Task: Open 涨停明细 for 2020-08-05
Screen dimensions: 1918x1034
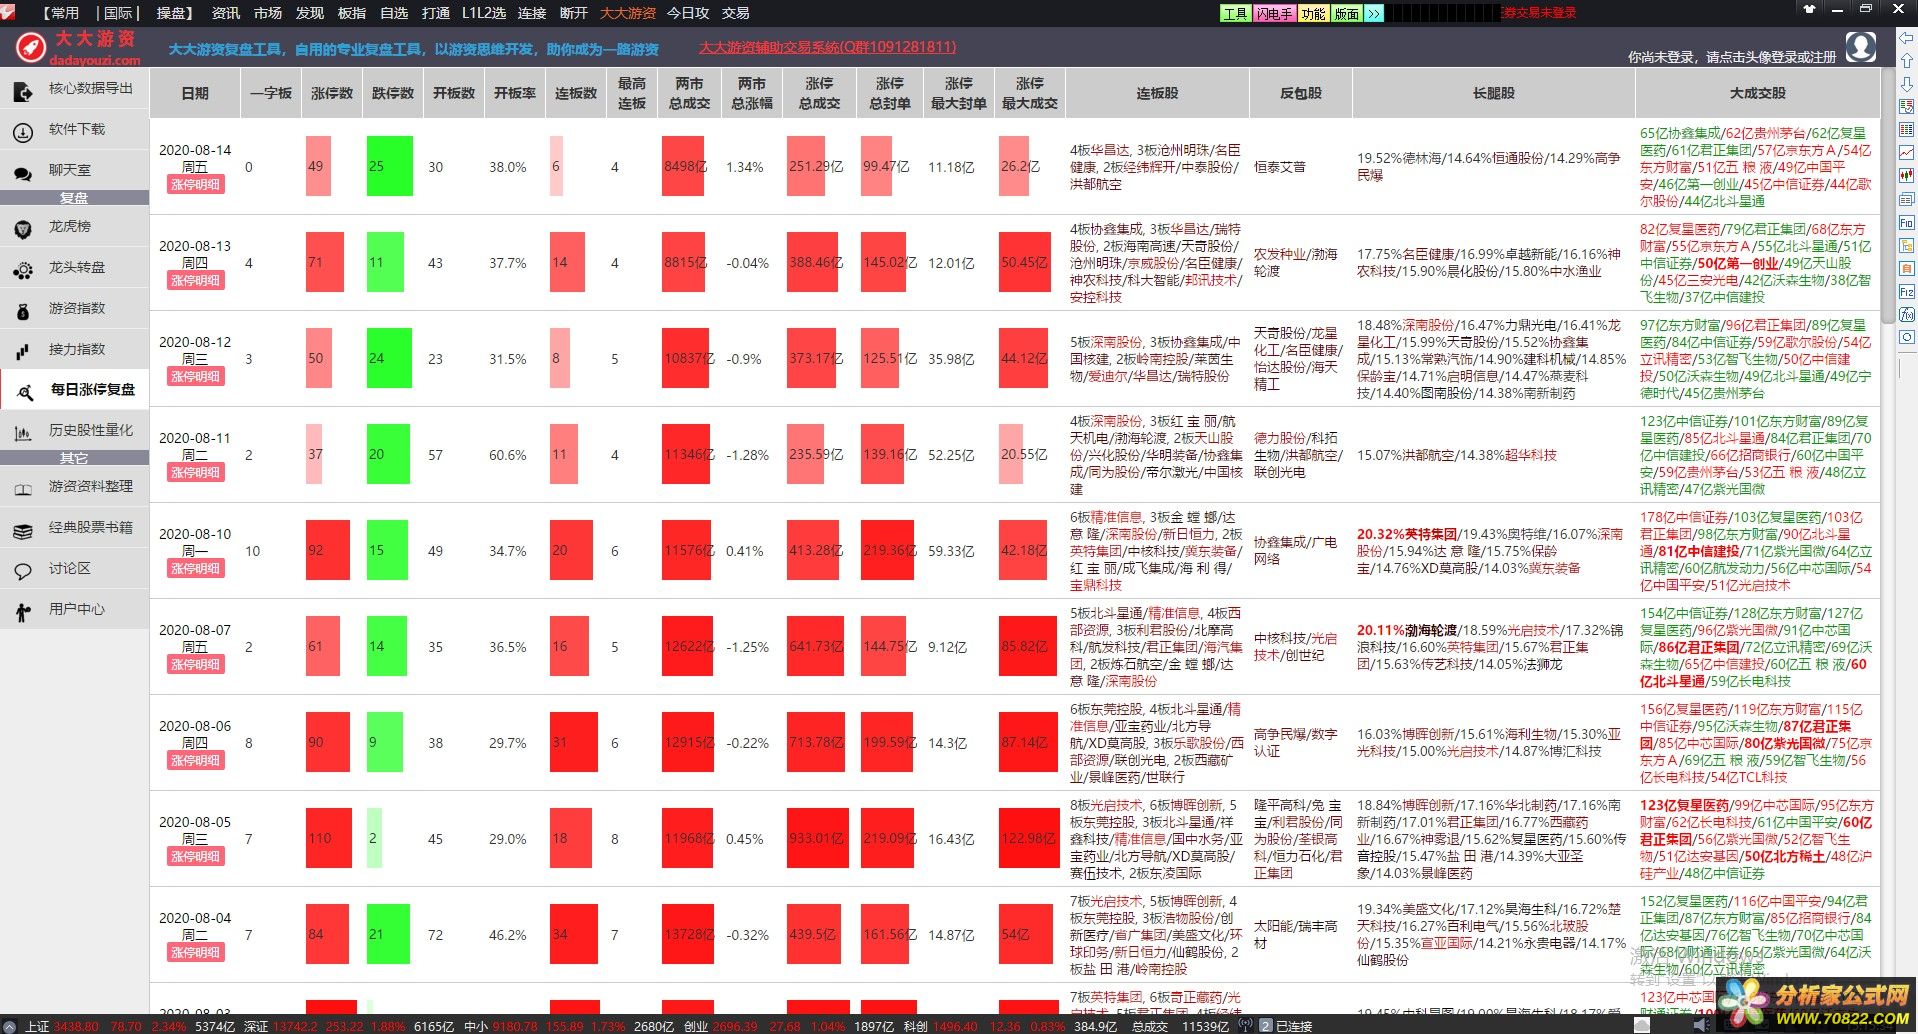Action: tap(196, 856)
